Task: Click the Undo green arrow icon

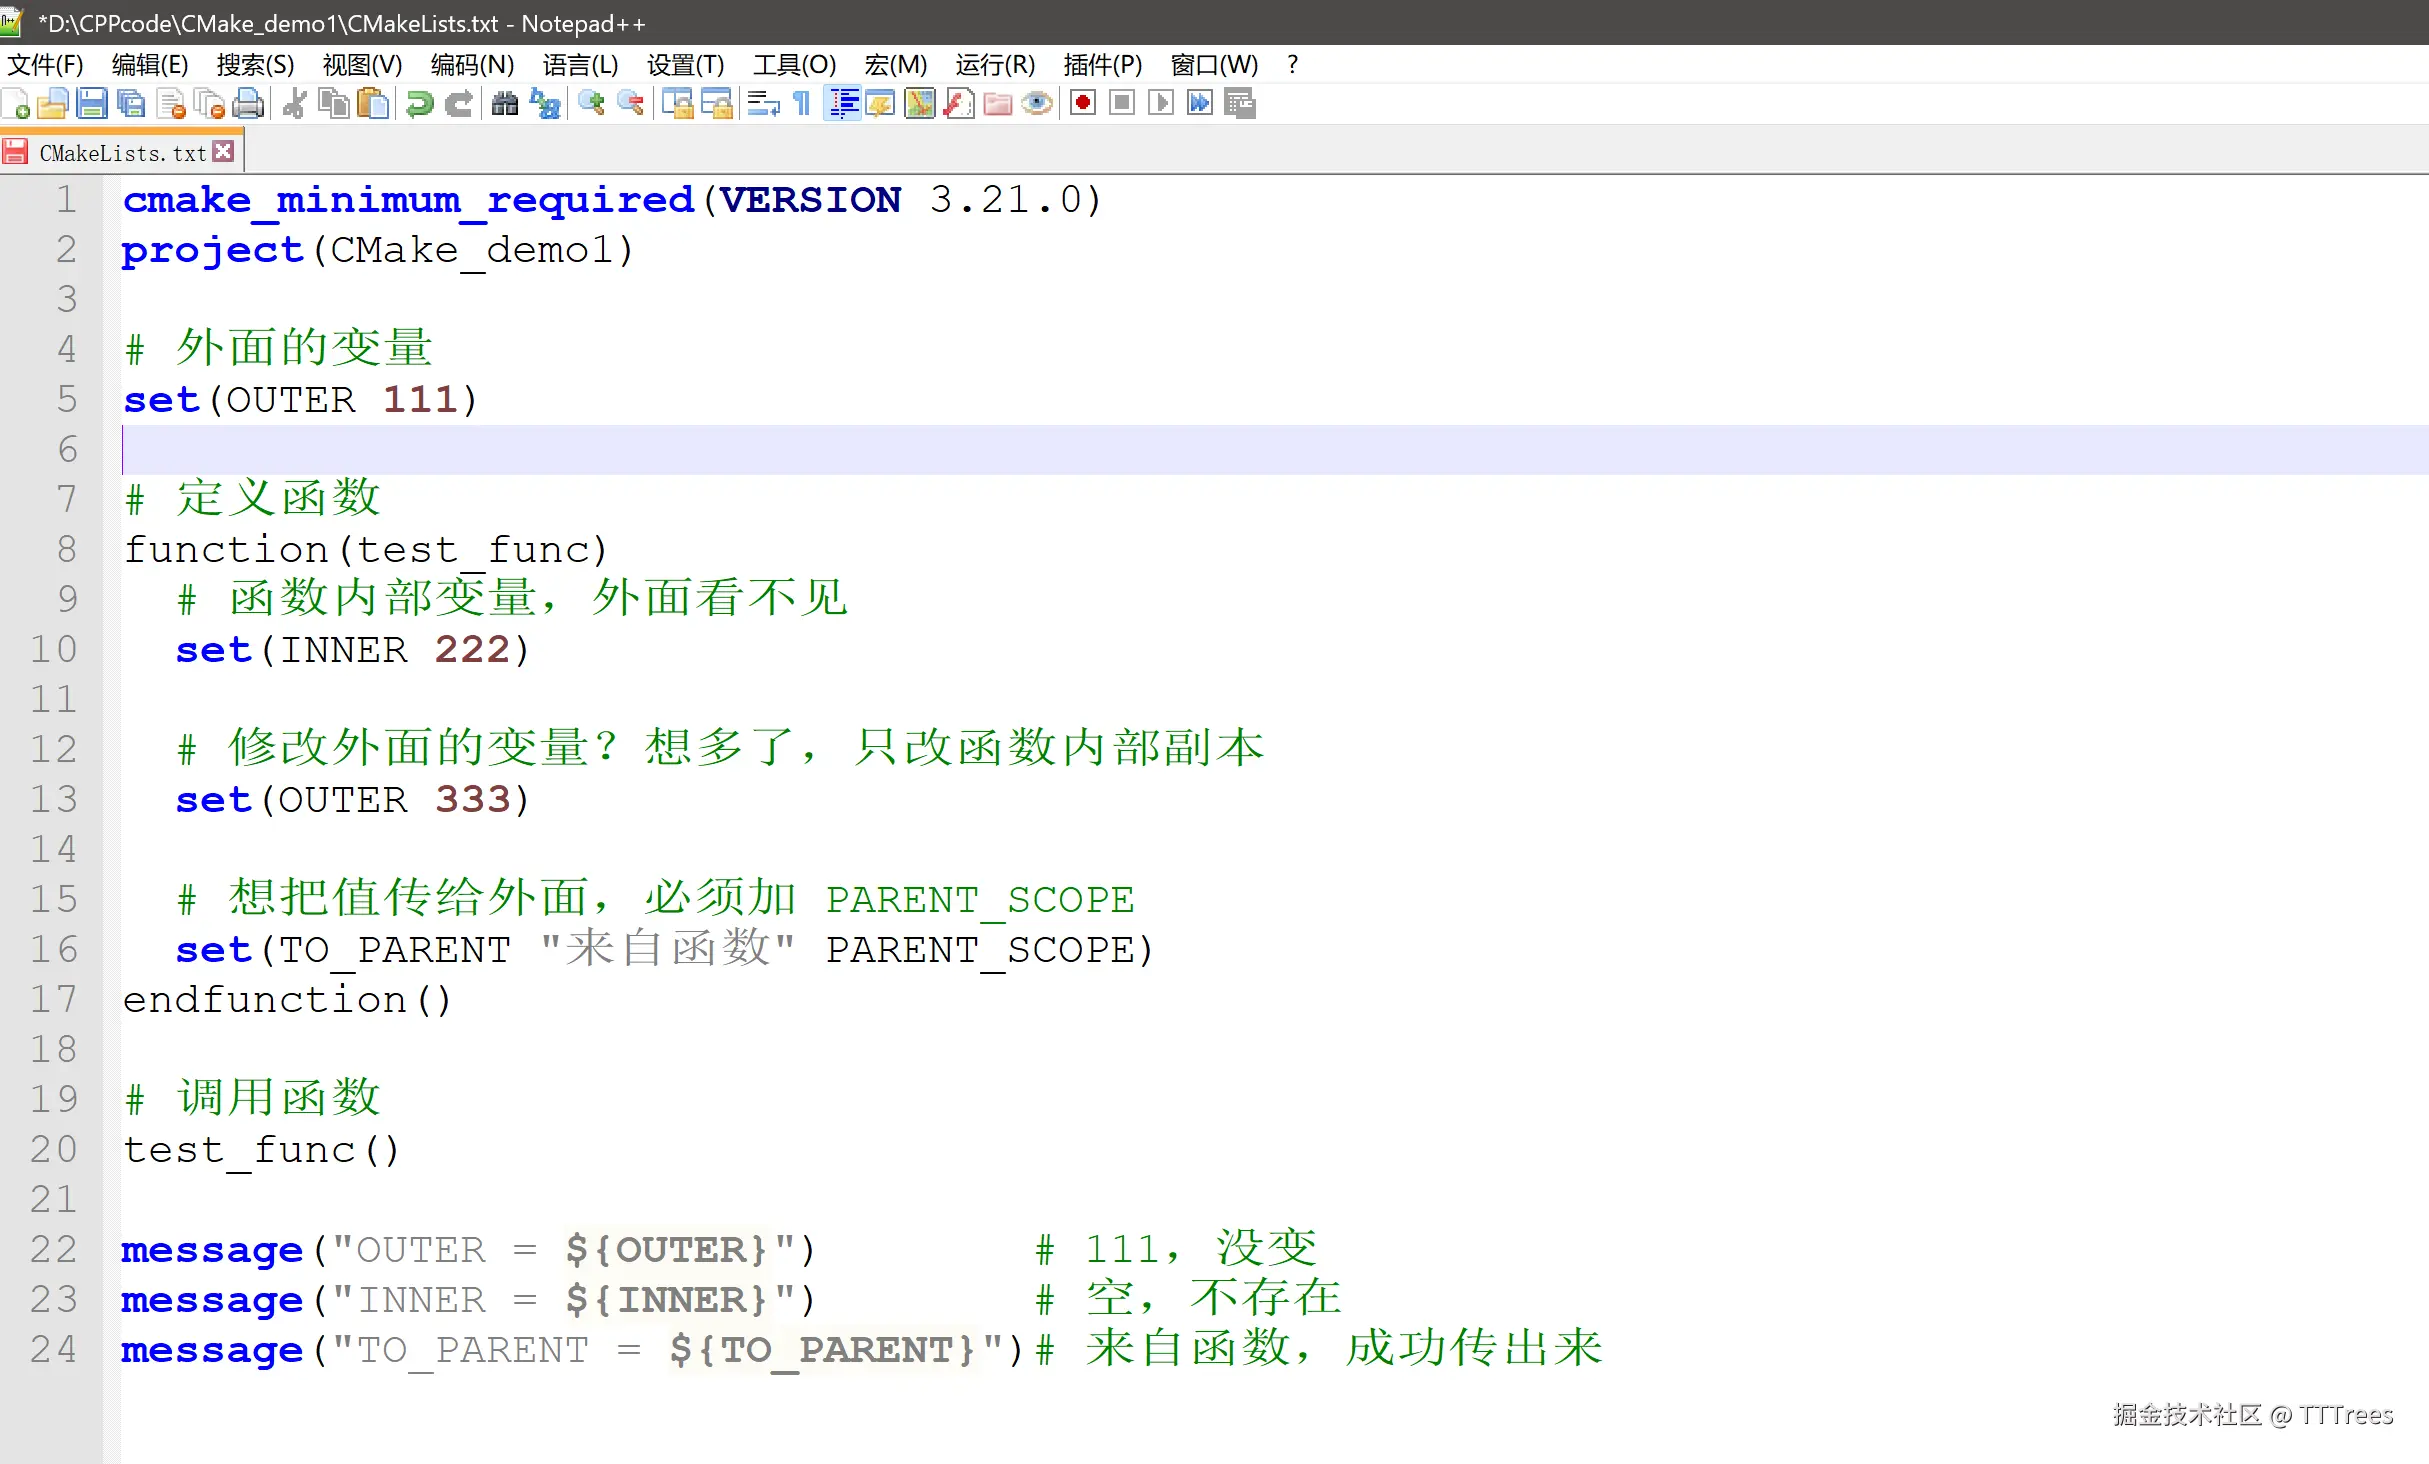Action: point(419,103)
